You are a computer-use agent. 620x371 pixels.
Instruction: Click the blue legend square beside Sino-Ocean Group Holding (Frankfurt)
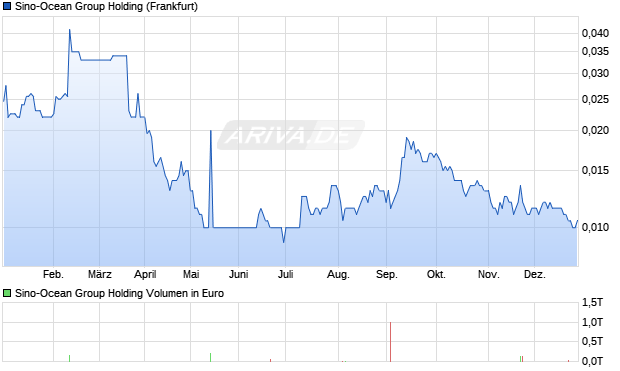point(7,7)
